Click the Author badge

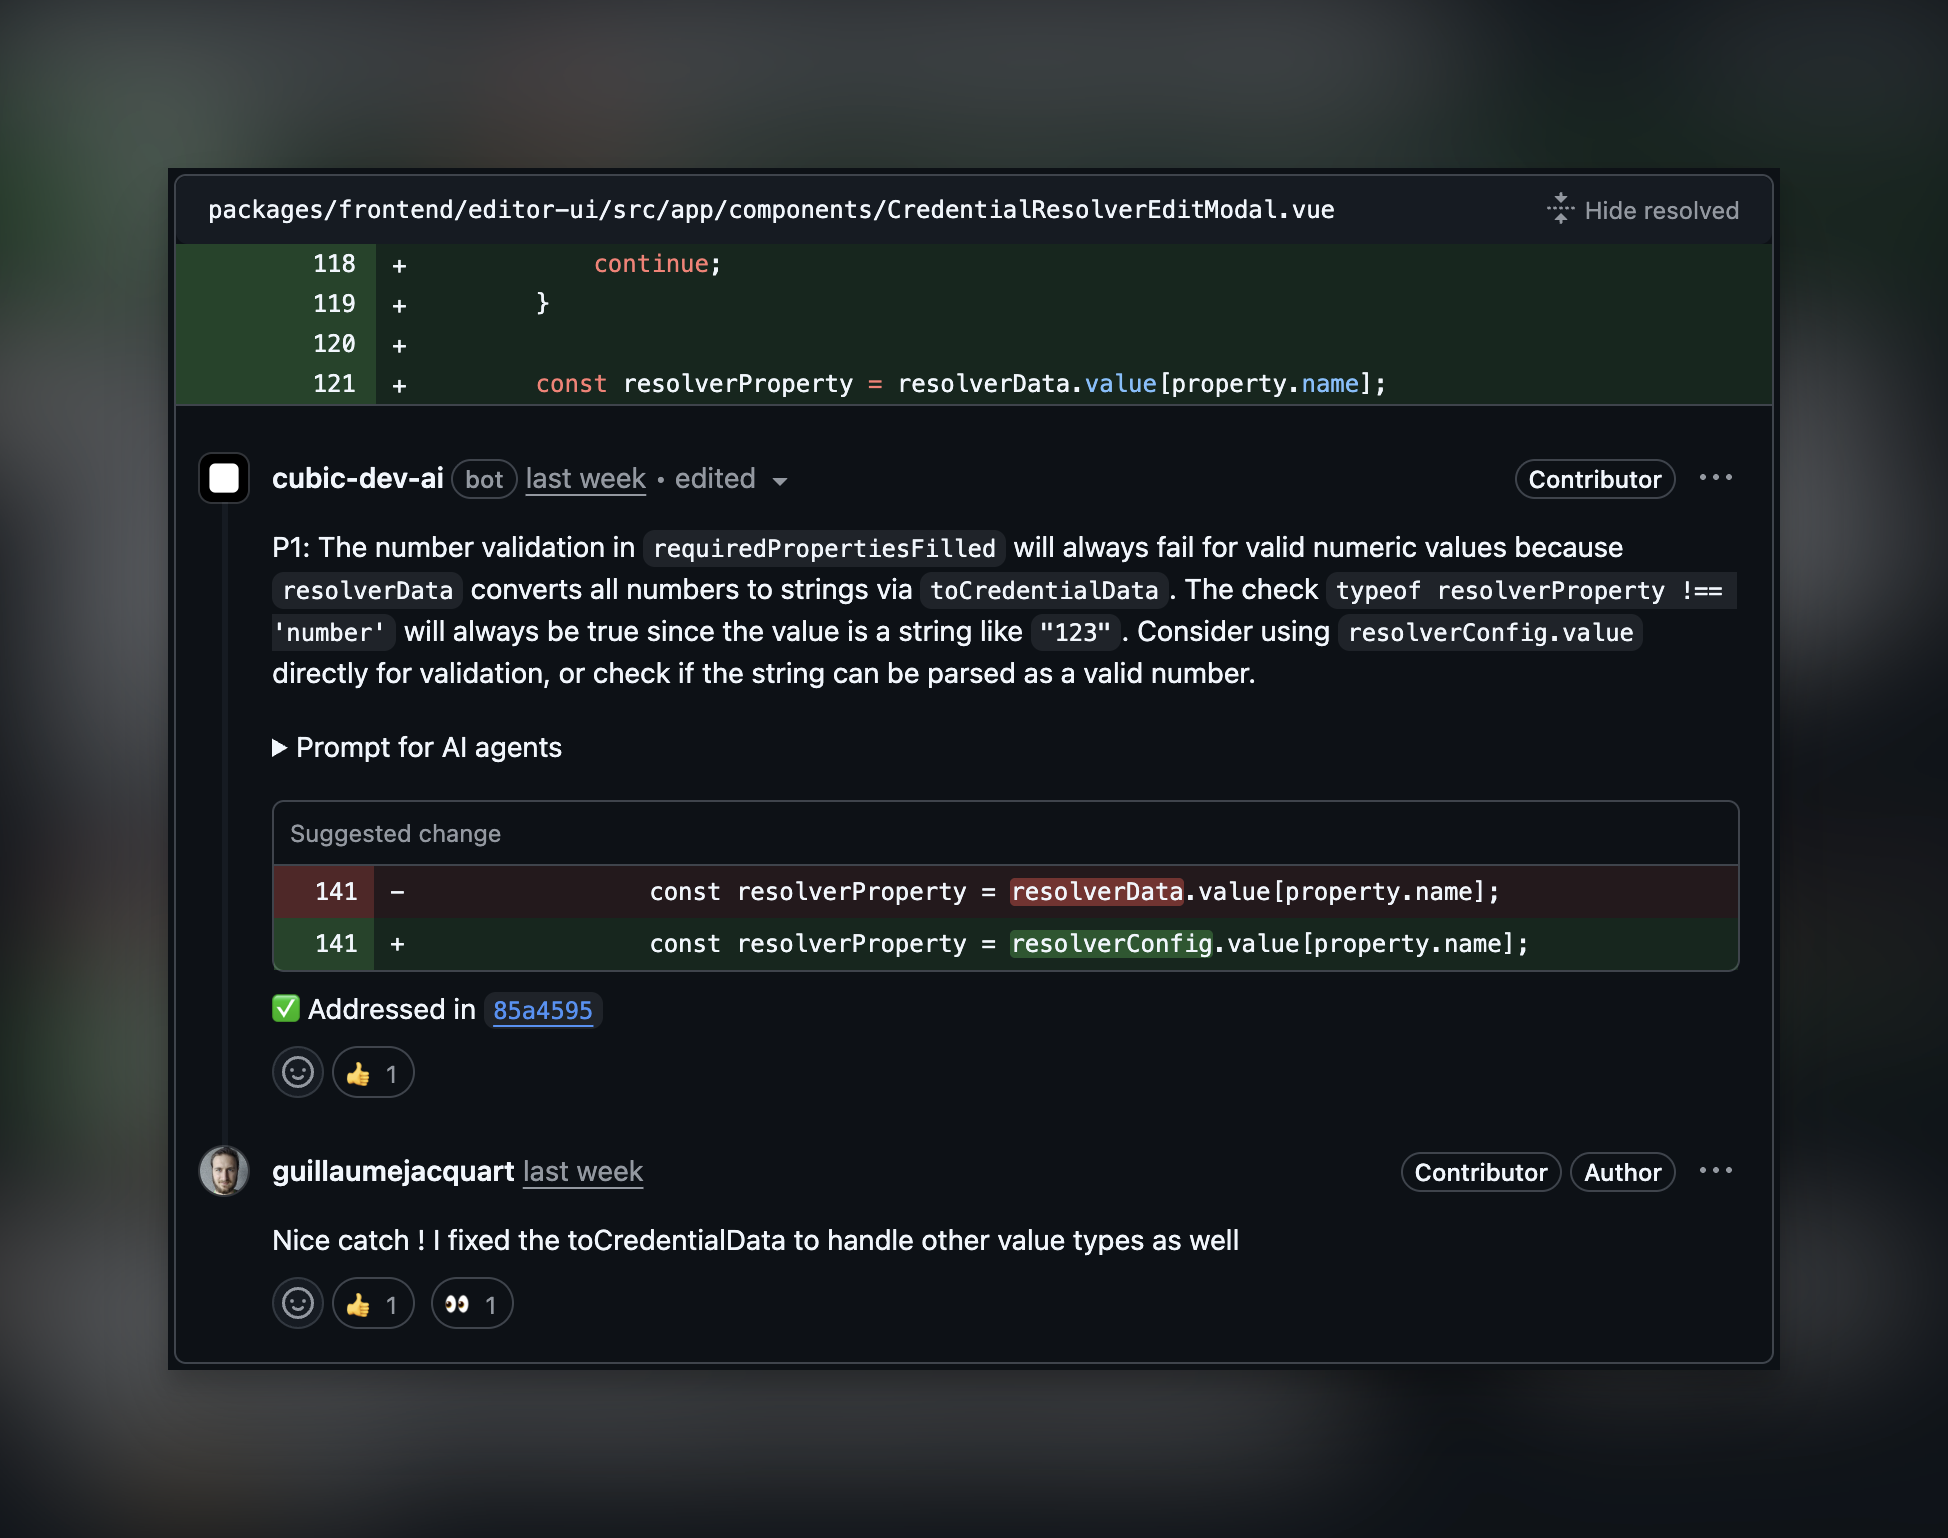point(1623,1172)
